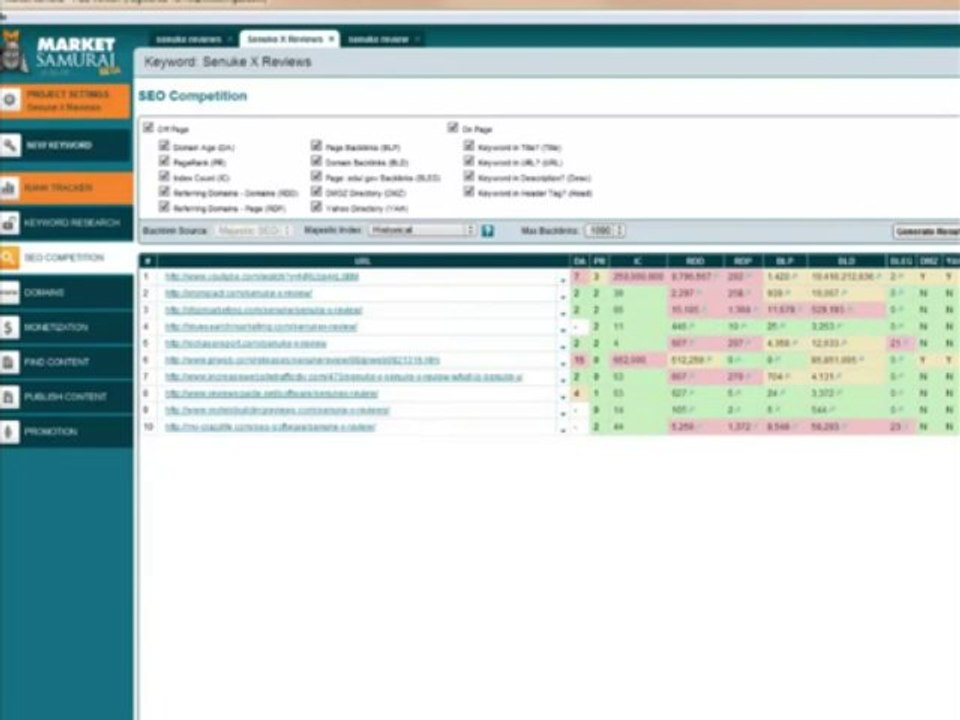
Task: Expand arrow at end of row 10 URL
Action: (563, 430)
